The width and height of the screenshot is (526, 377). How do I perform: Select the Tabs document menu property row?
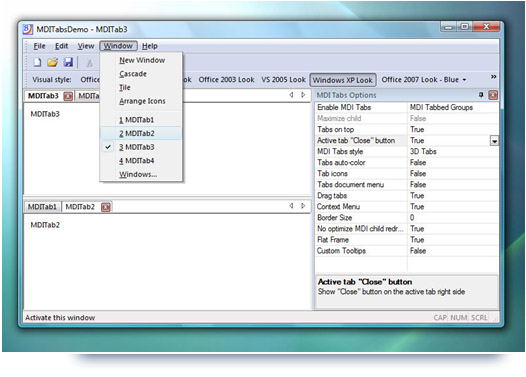[x=407, y=185]
